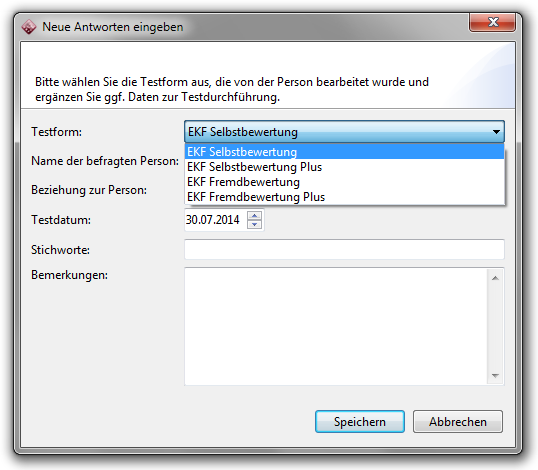The image size is (538, 470).
Task: Click Bemerkungen scrollbar down arrow
Action: (495, 375)
